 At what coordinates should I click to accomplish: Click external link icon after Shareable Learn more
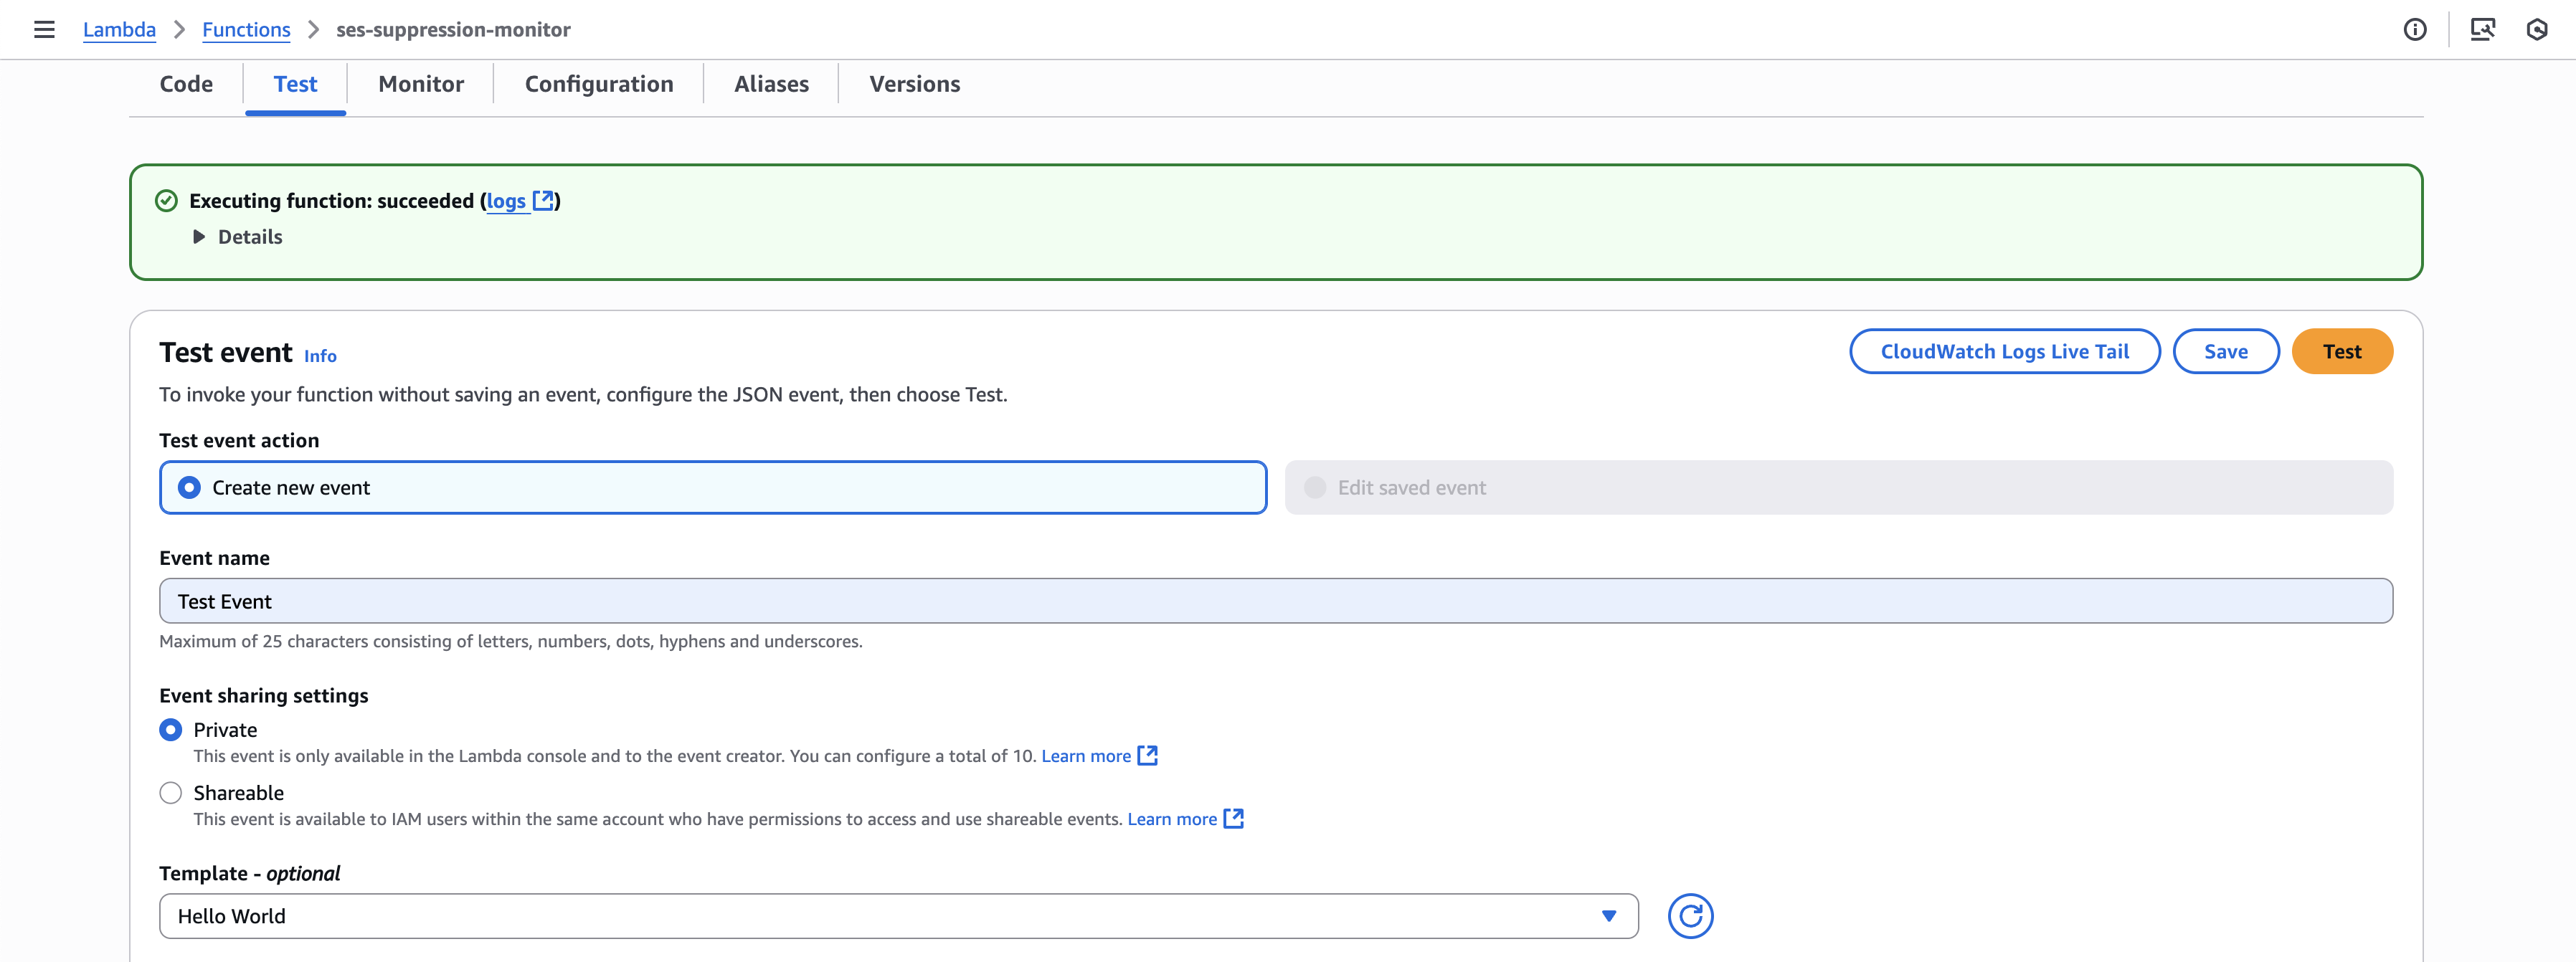[x=1234, y=819]
